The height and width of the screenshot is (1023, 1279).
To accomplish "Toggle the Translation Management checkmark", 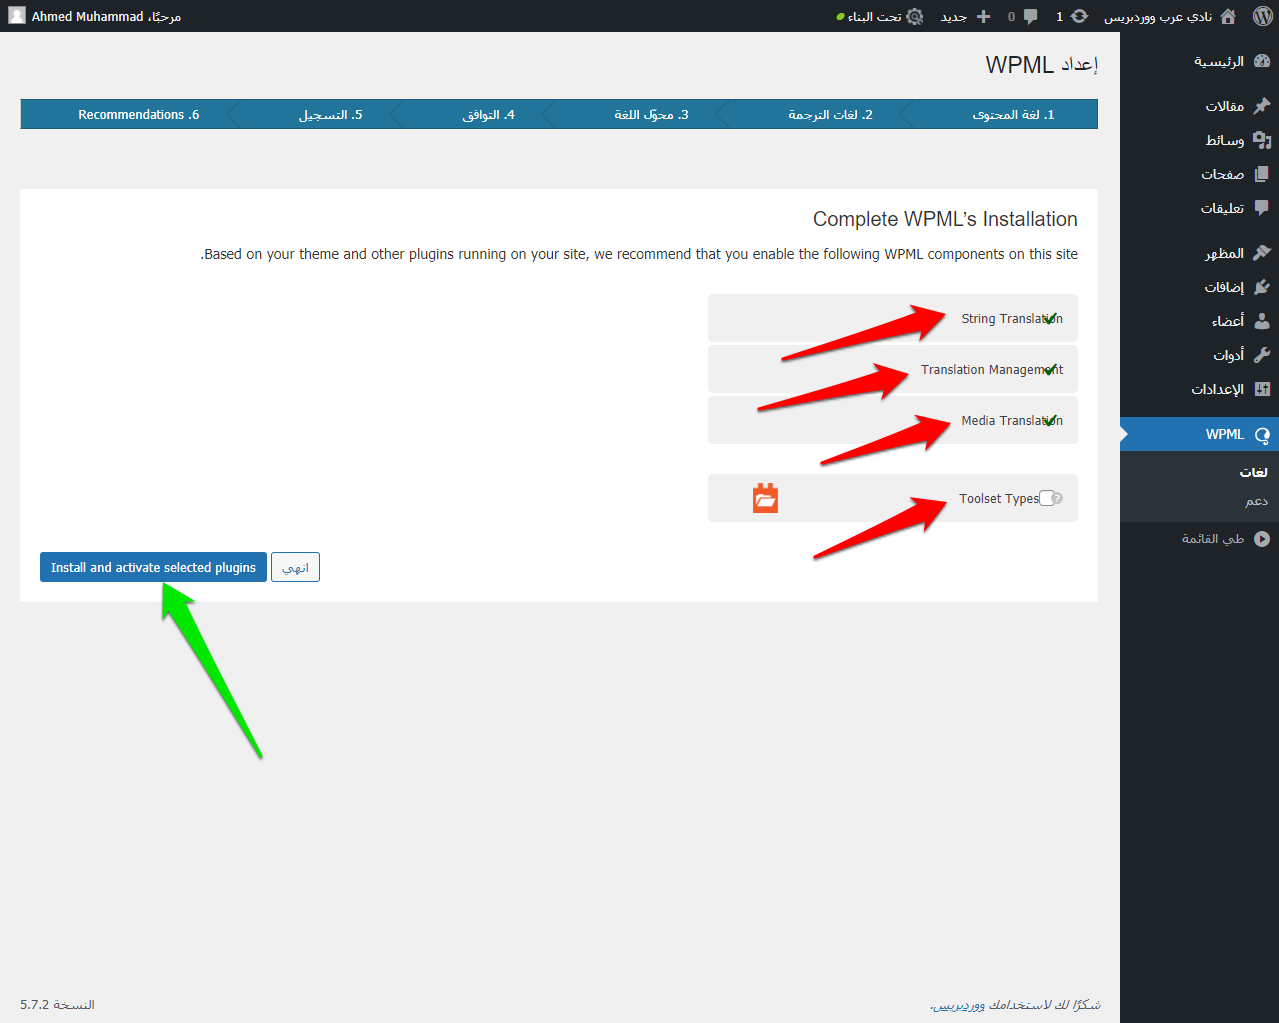I will [x=1050, y=370].
